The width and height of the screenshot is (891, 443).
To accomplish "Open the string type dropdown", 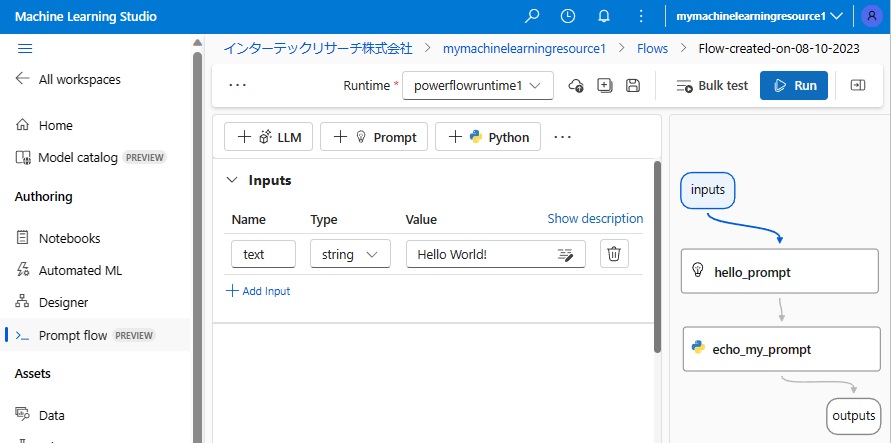I will pyautogui.click(x=351, y=254).
